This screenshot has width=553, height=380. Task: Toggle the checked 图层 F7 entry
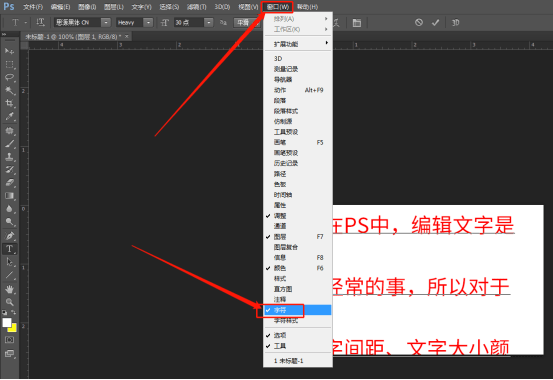(x=298, y=237)
